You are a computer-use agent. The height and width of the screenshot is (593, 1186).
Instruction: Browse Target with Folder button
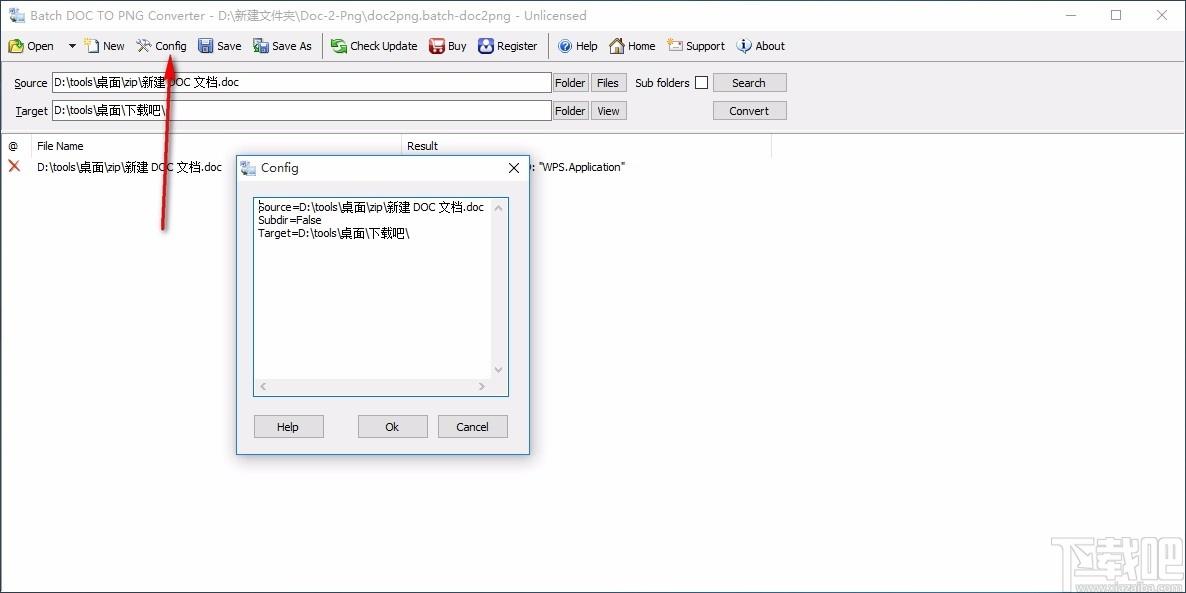pos(570,111)
